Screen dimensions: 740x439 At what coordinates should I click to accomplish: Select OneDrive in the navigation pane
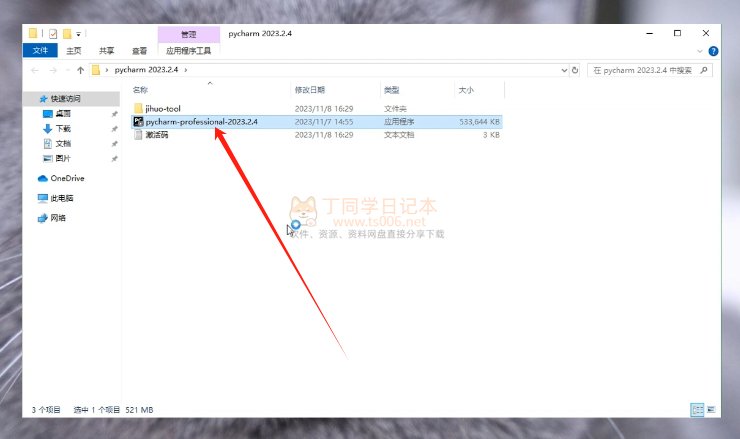pos(67,178)
